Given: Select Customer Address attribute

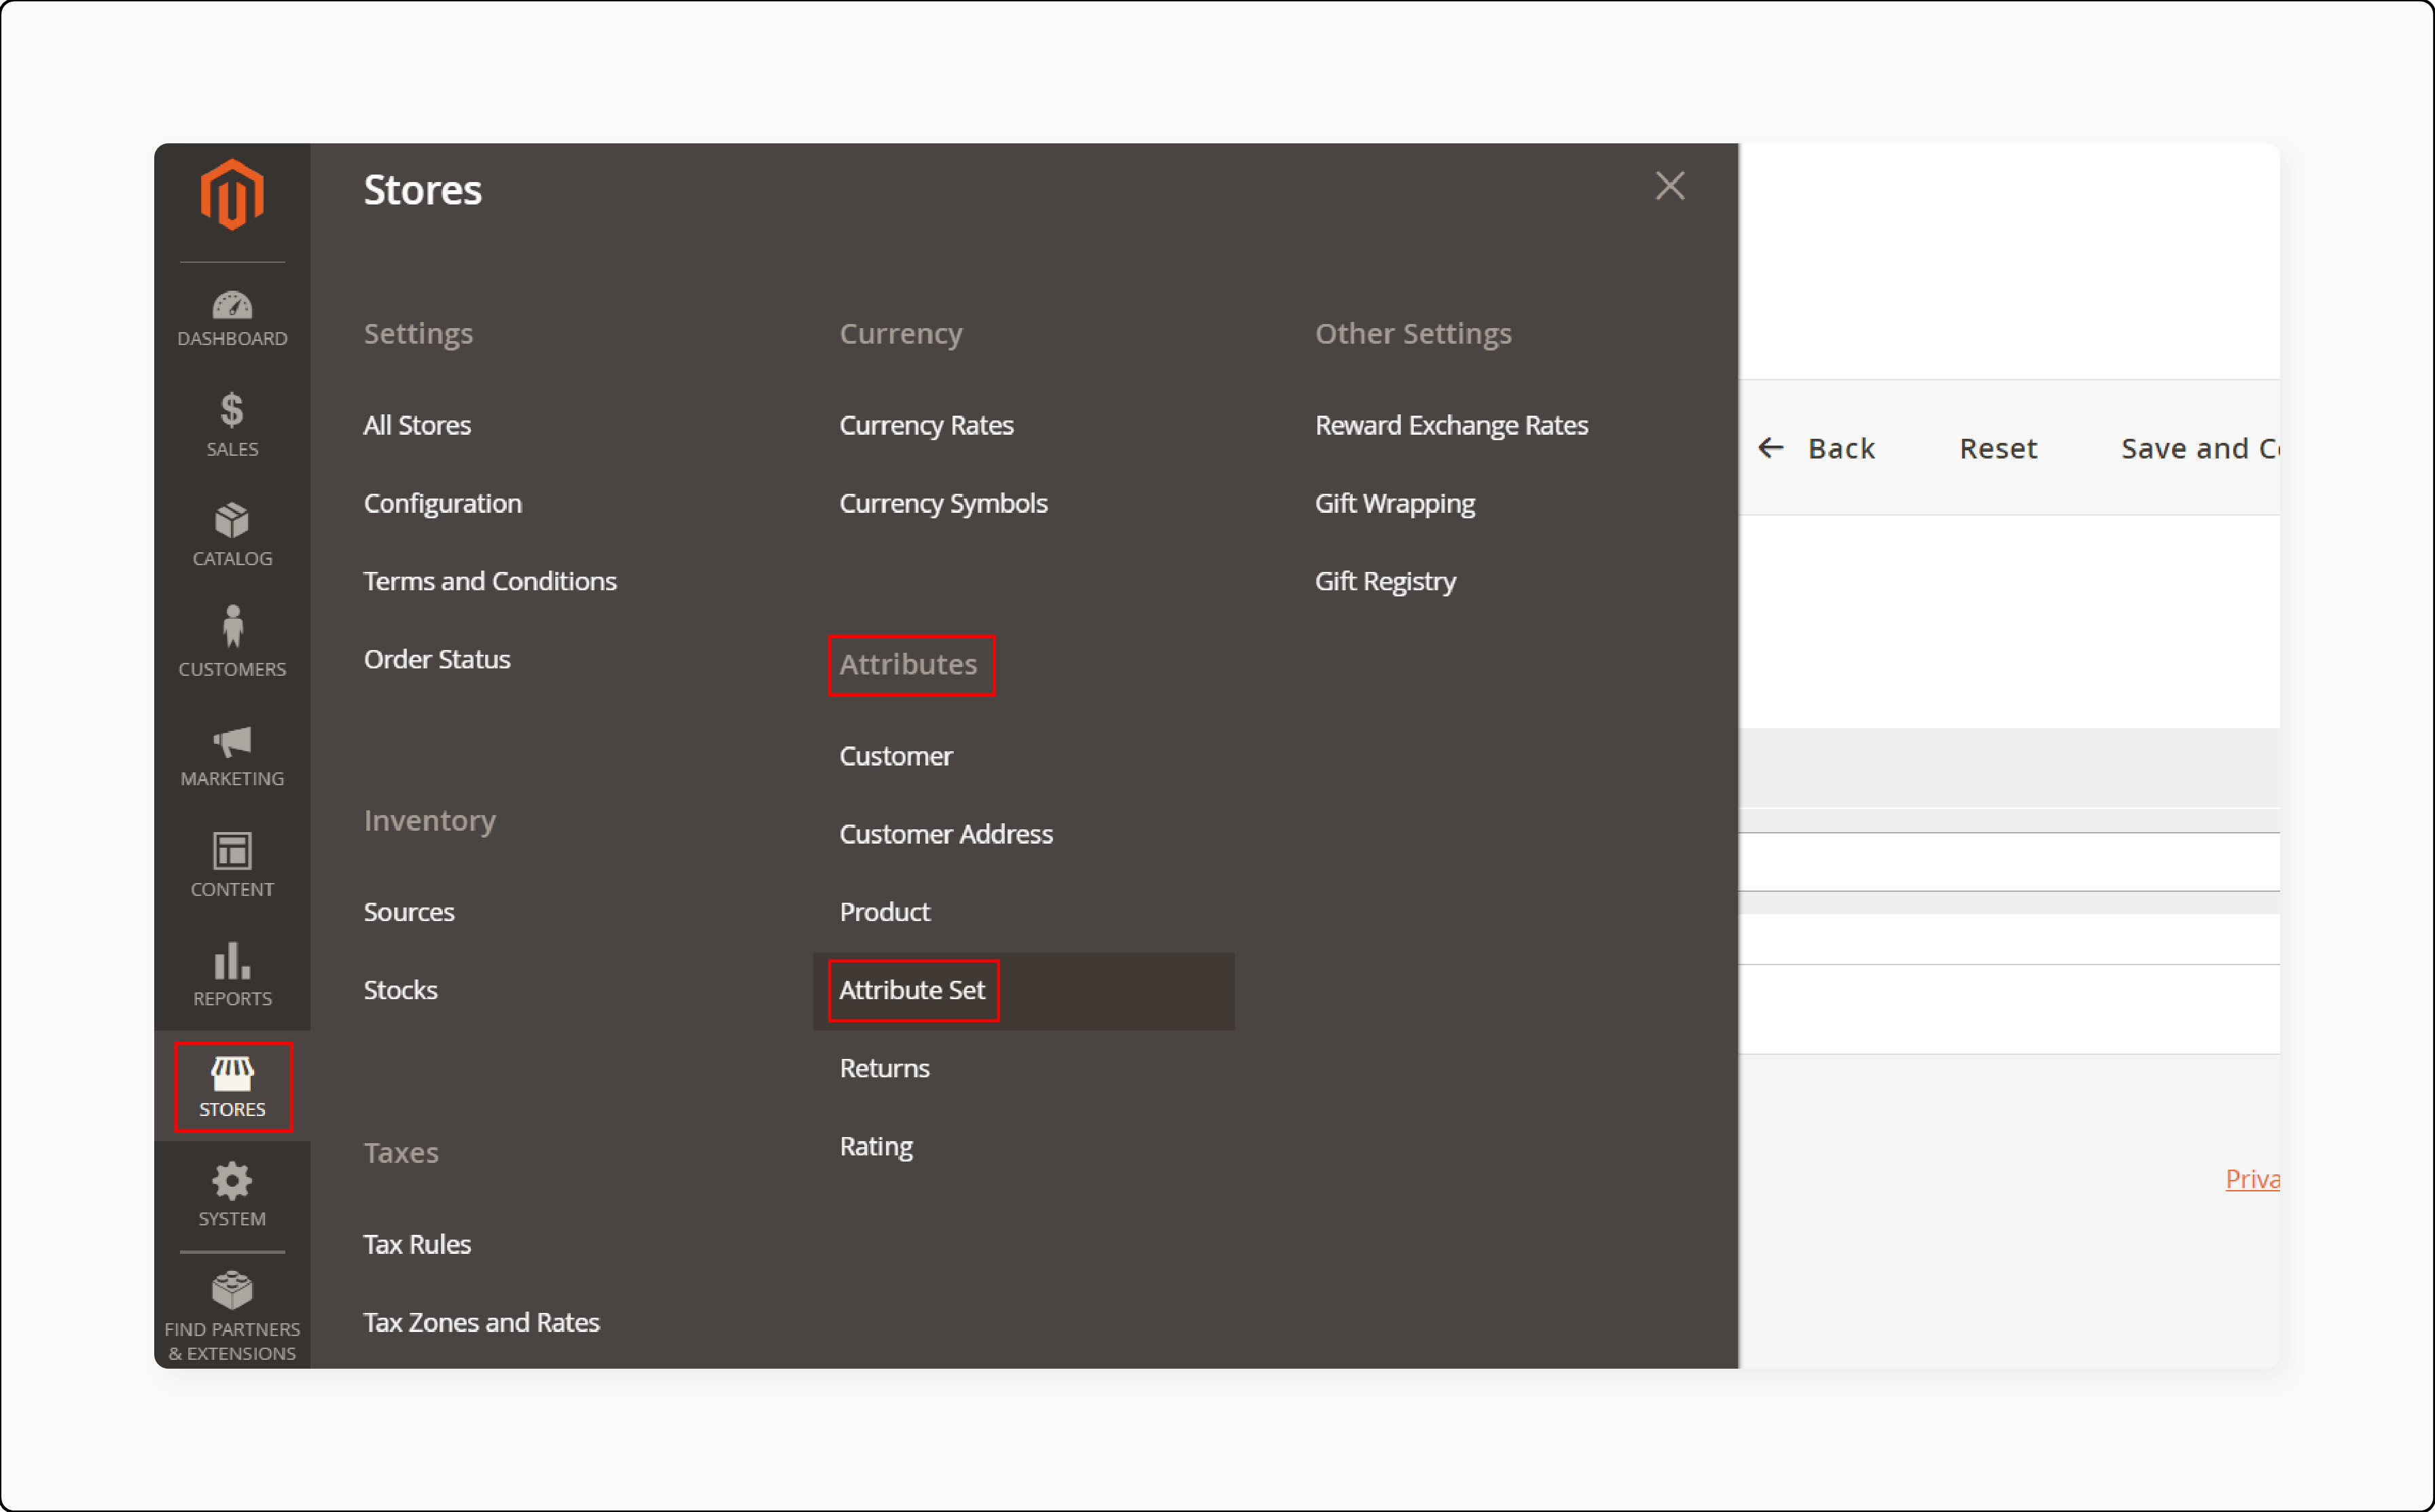Looking at the screenshot, I should [x=944, y=833].
